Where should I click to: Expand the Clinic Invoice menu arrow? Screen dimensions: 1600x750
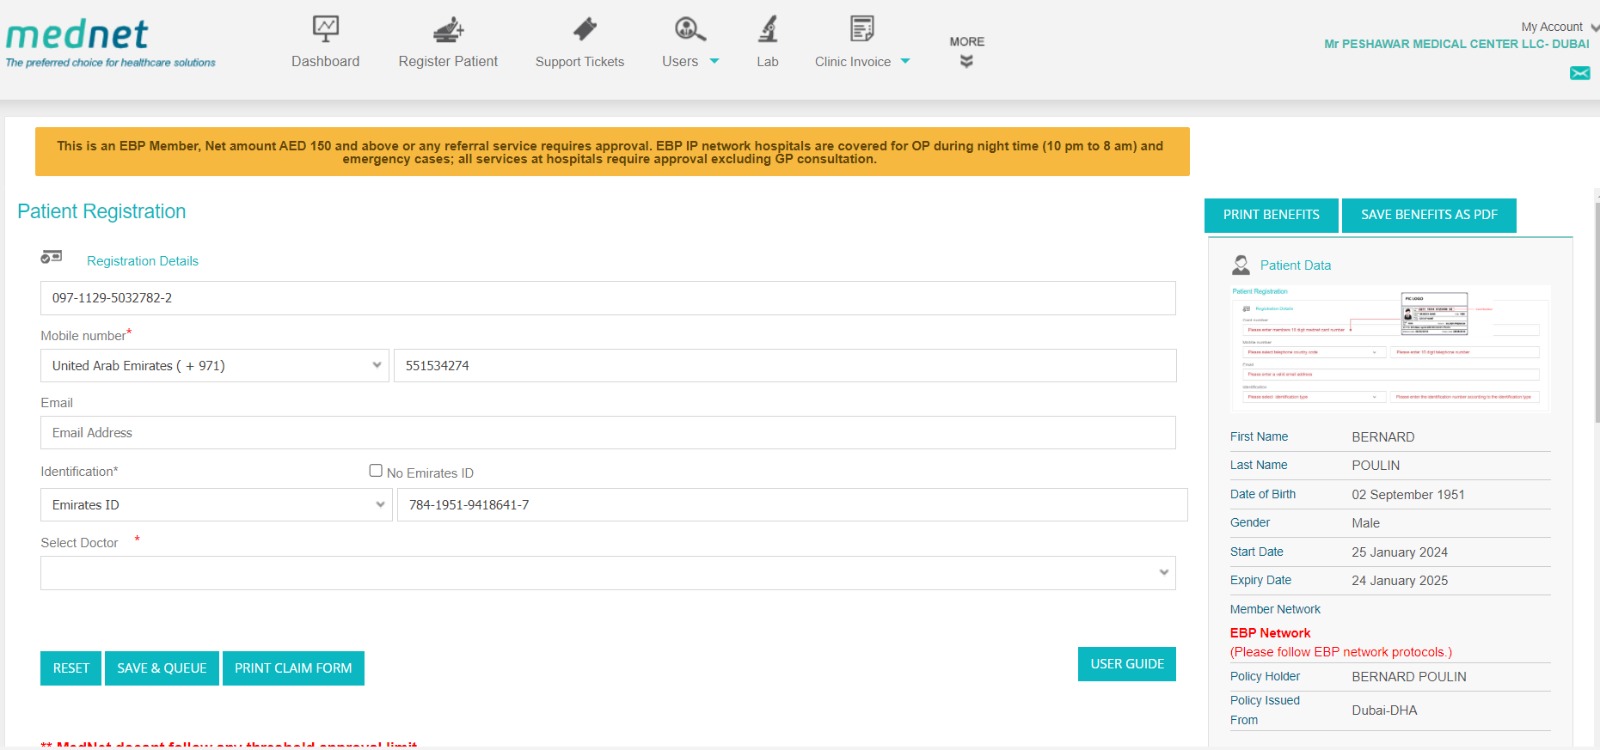point(905,61)
